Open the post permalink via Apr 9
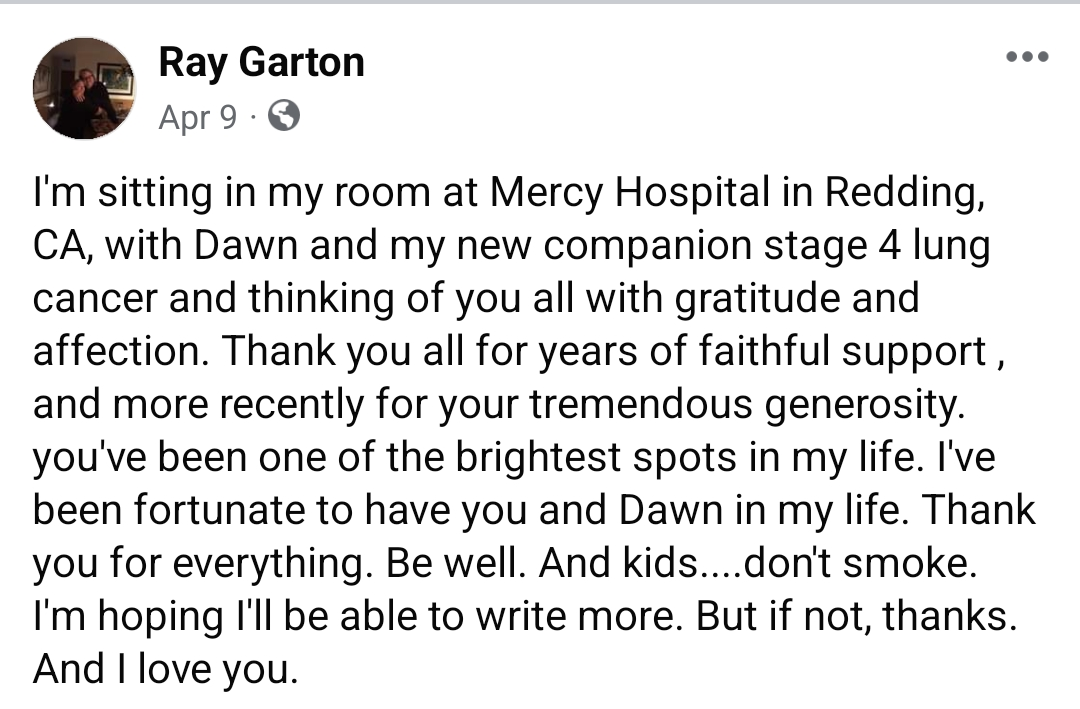Viewport: 1080px width, 709px height. 196,117
